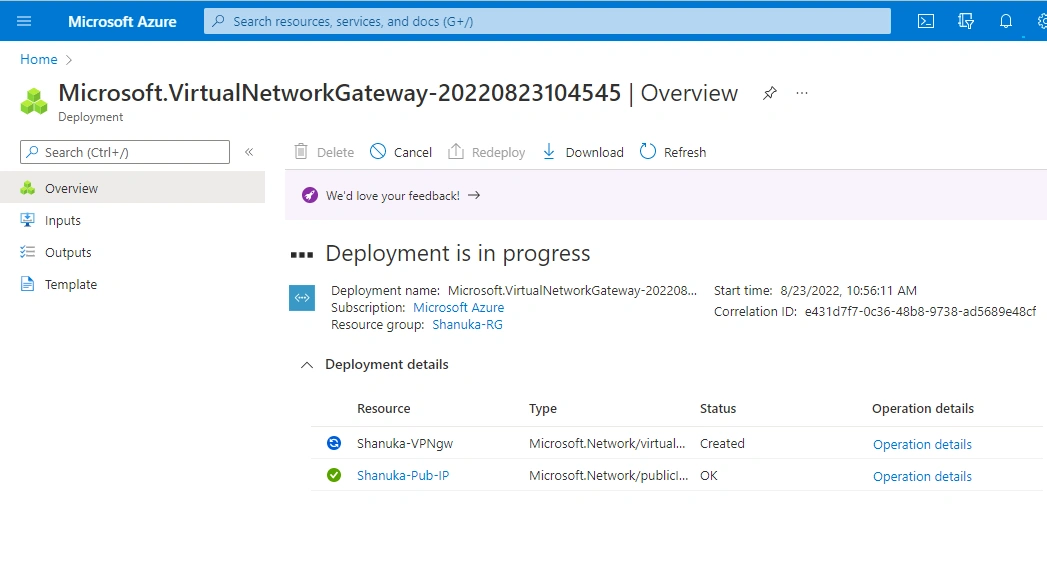The height and width of the screenshot is (567, 1047).
Task: Click the Start time value 8/23/2022, 10:56:11 AM
Action: (848, 291)
